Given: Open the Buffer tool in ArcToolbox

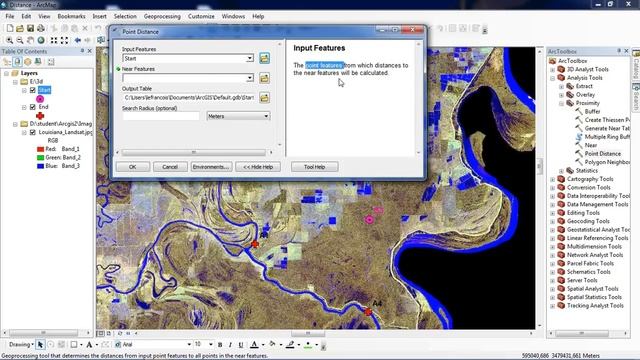Looking at the screenshot, I should 592,111.
